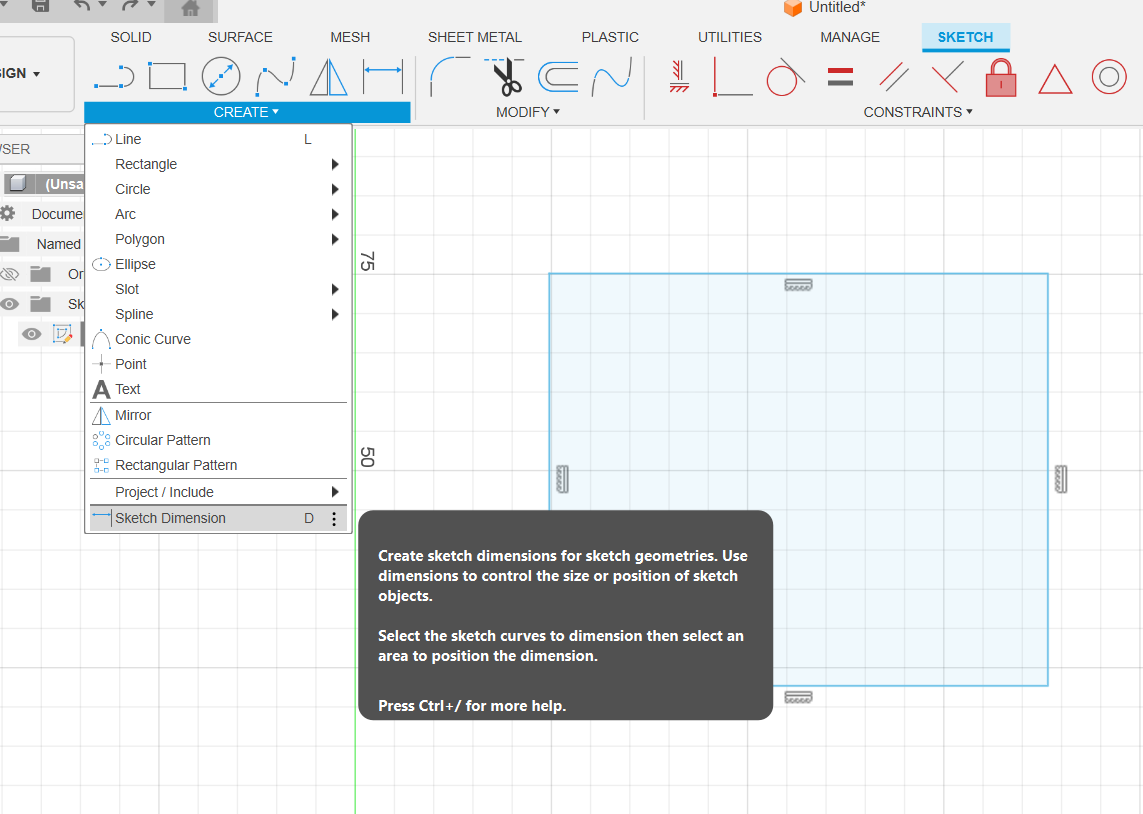Choose Mirror from the Create menu
Screen dimensions: 1143x814
(x=218, y=415)
